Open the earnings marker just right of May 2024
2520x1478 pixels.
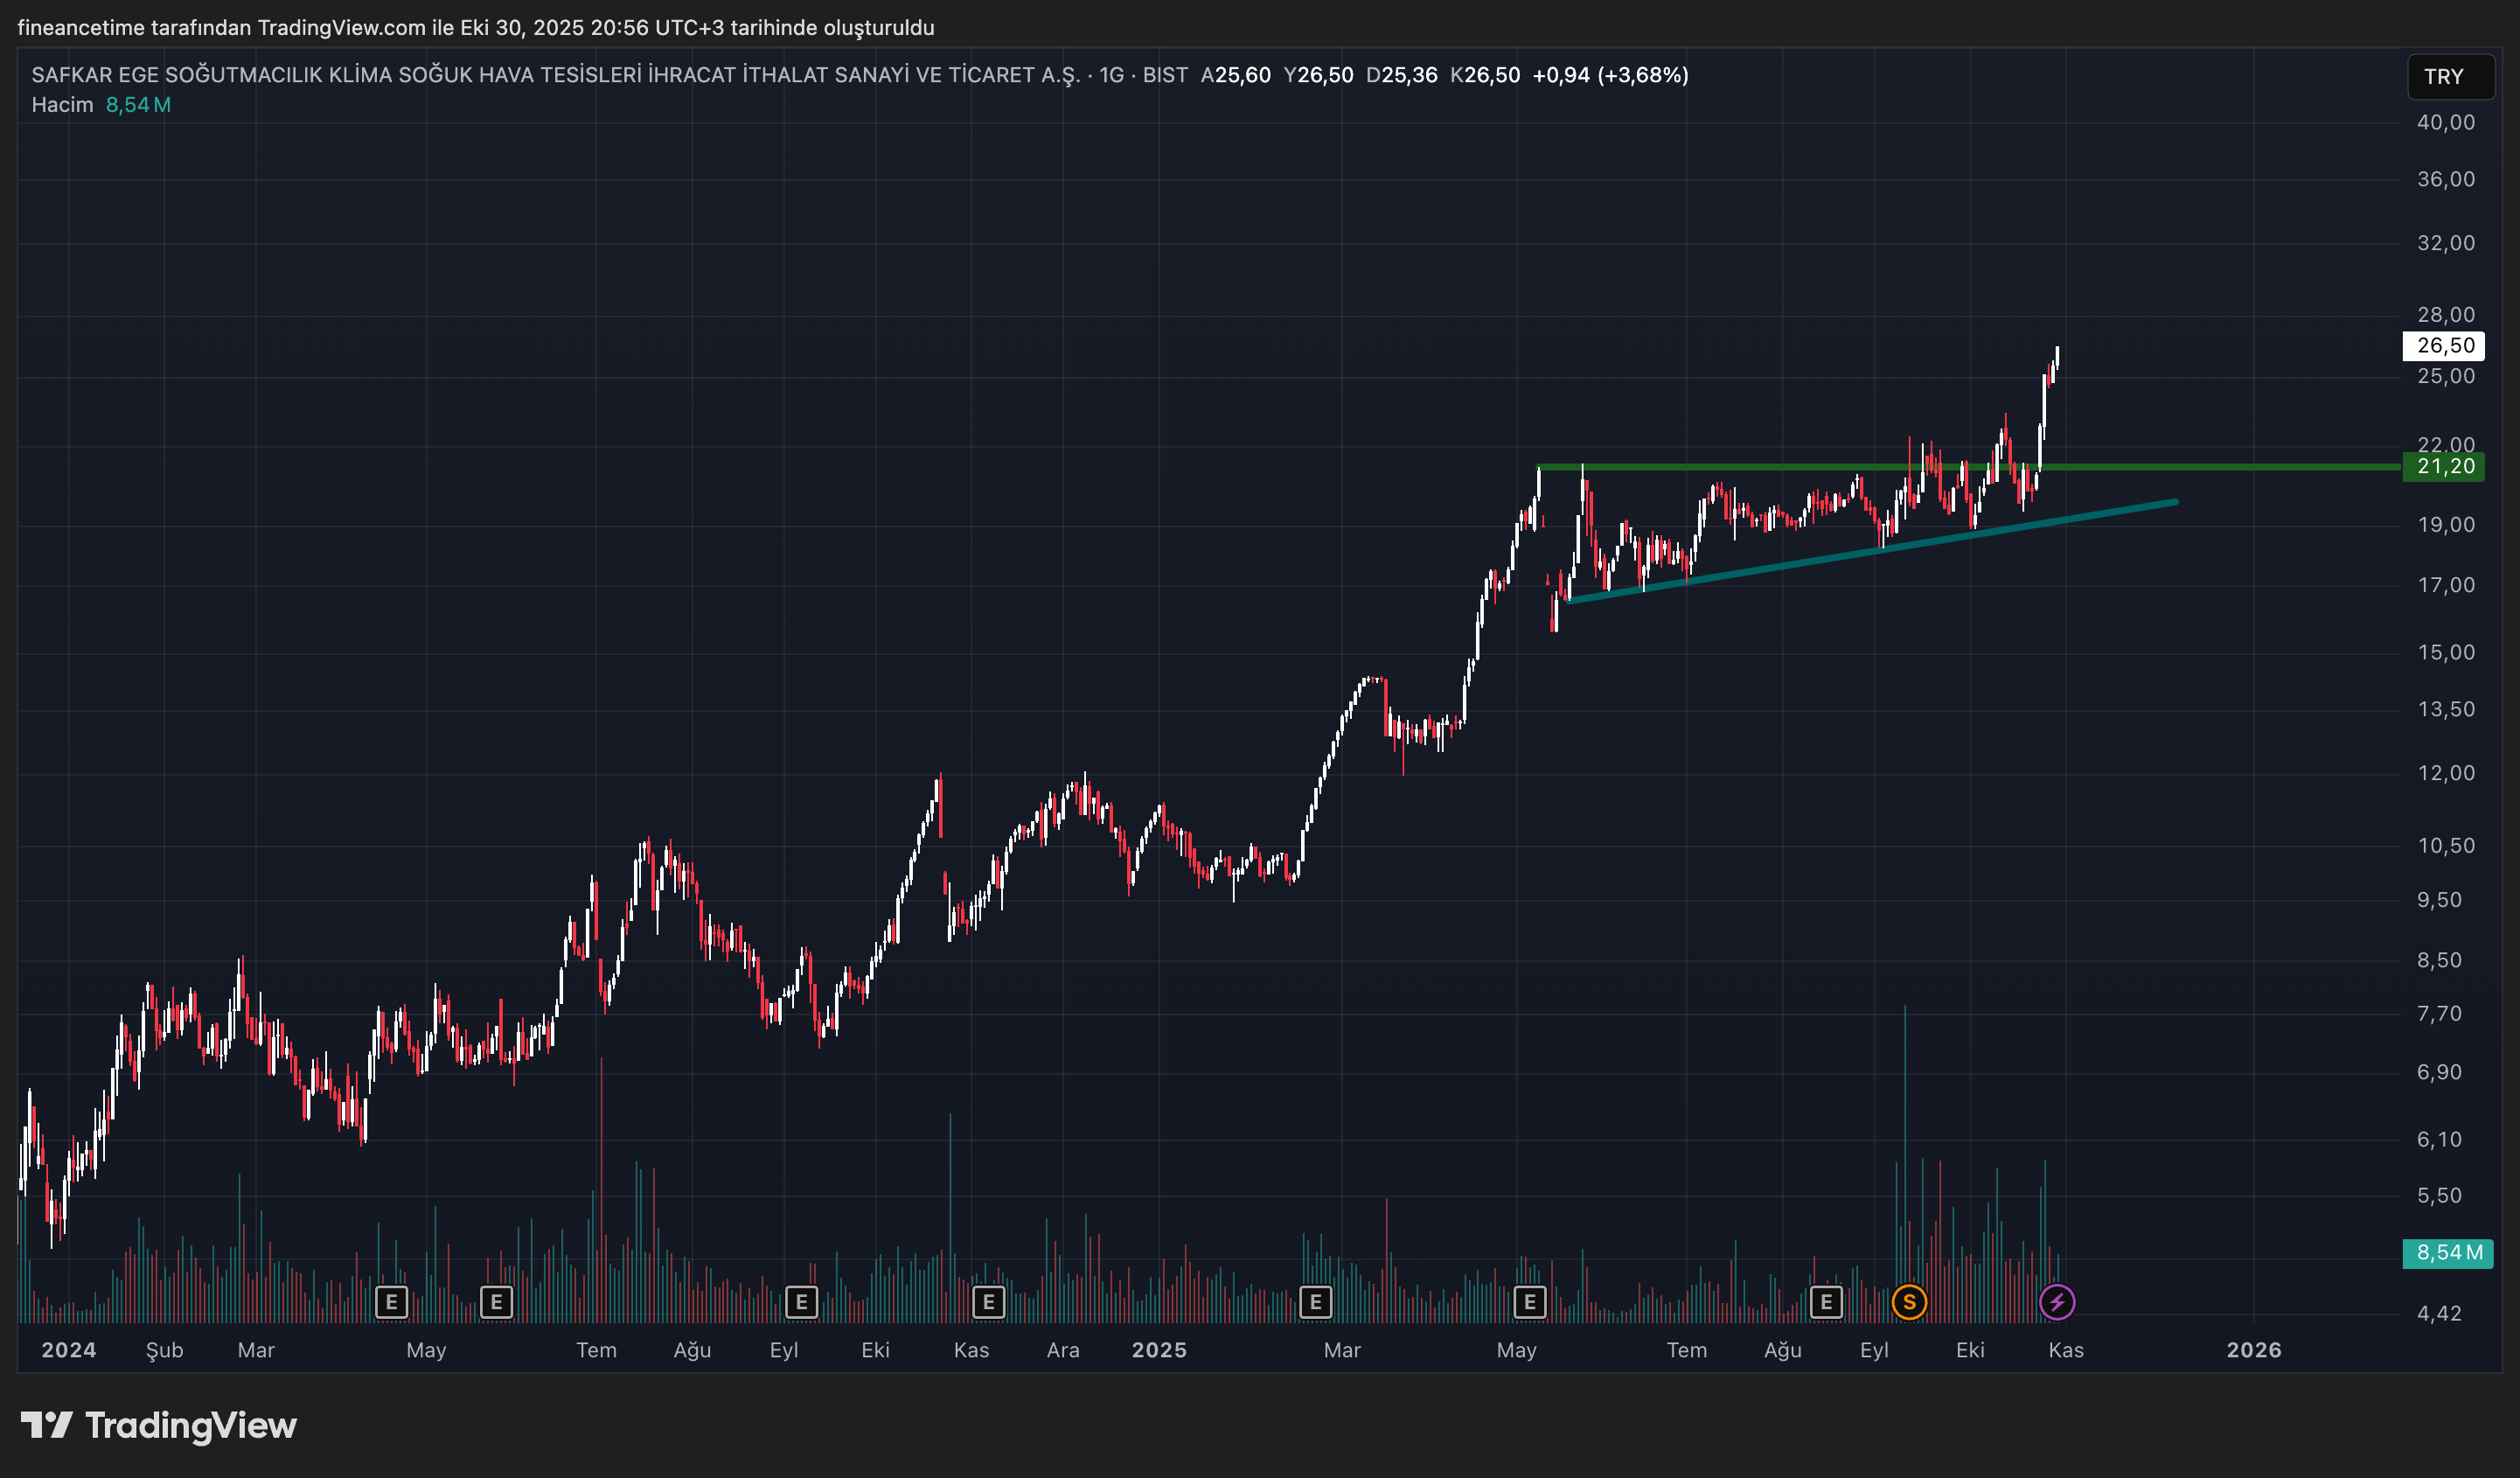496,1302
